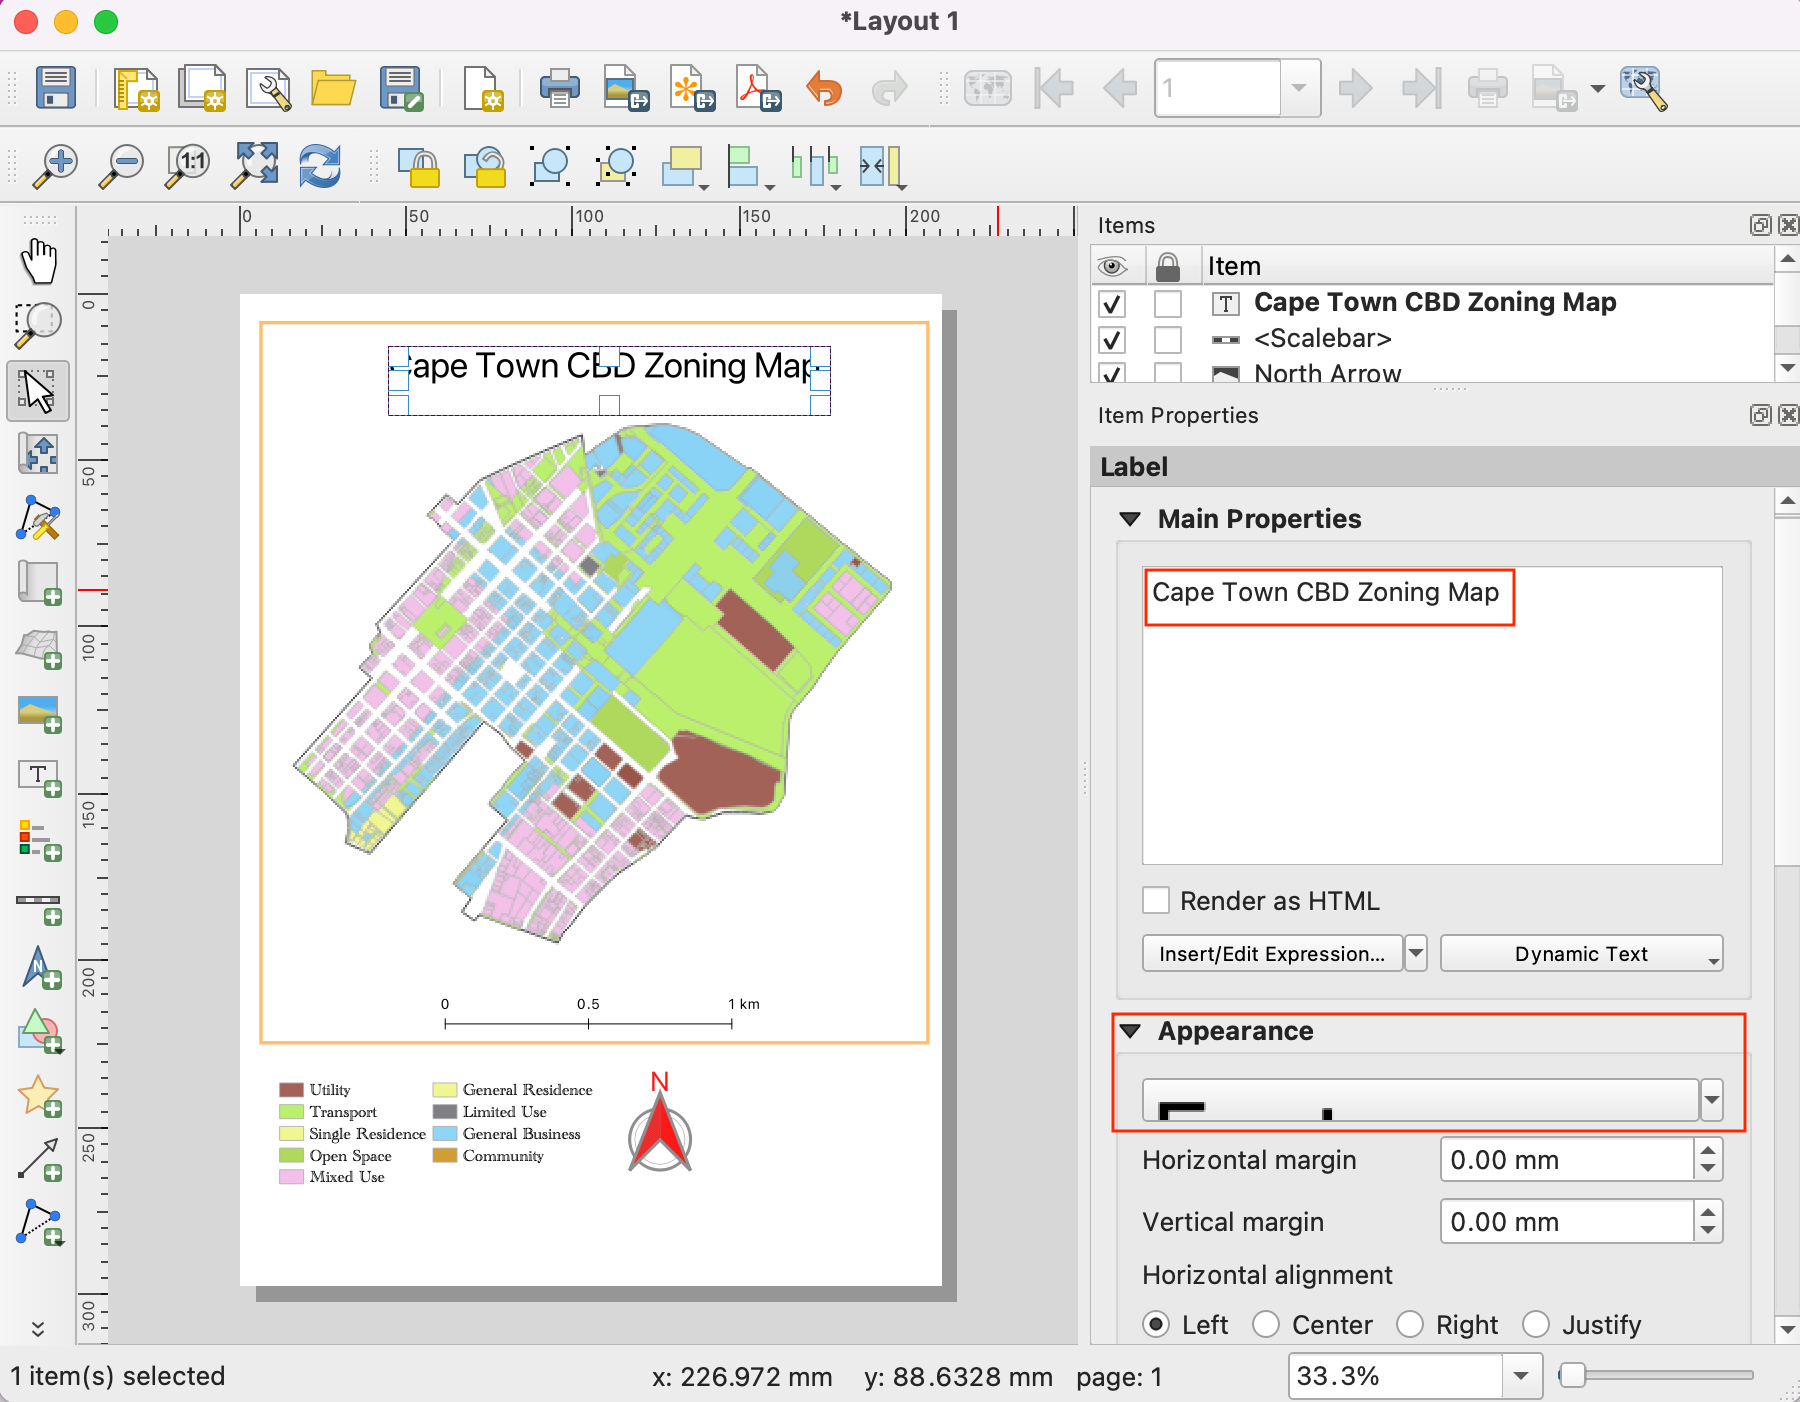Select the Add Label tool
Viewport: 1800px width, 1402px height.
(x=39, y=777)
